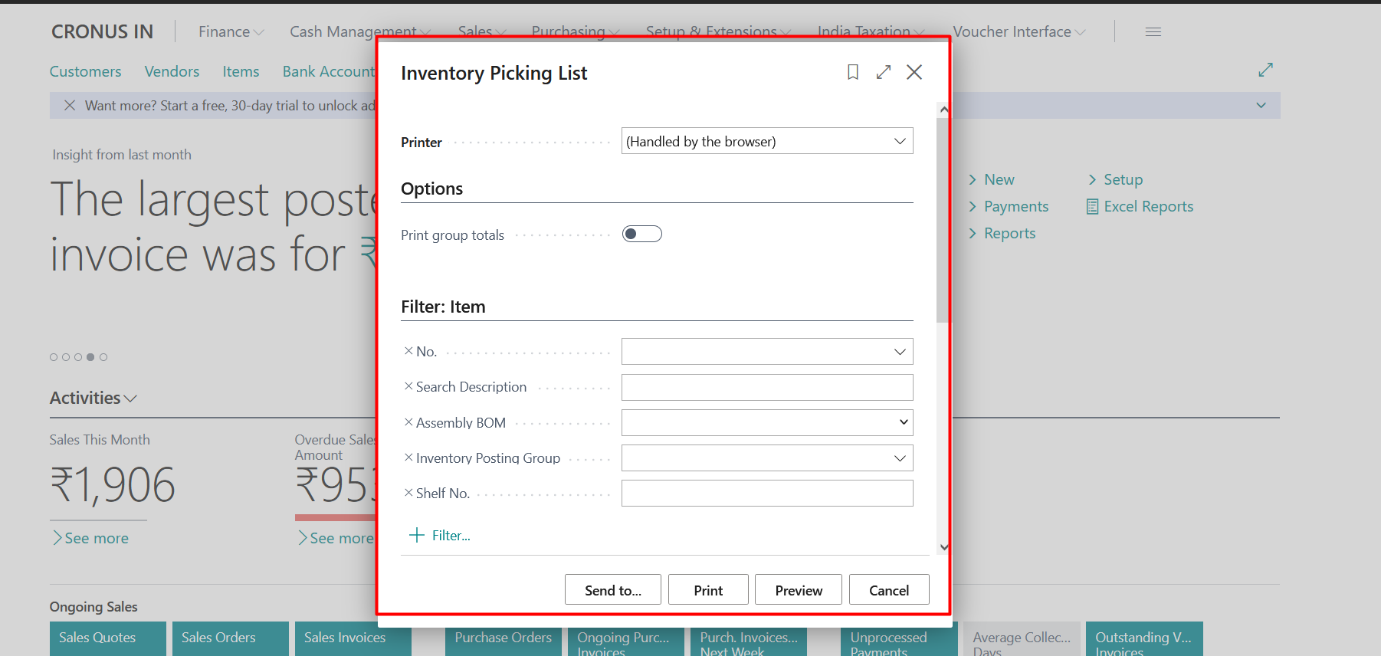This screenshot has height=656, width=1381.
Task: Click inside the Shelf No. input field
Action: [767, 492]
